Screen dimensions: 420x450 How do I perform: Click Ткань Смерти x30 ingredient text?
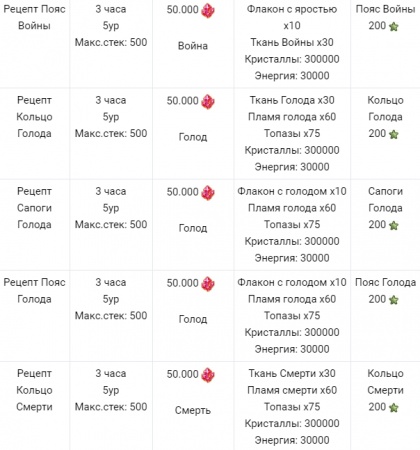point(292,373)
